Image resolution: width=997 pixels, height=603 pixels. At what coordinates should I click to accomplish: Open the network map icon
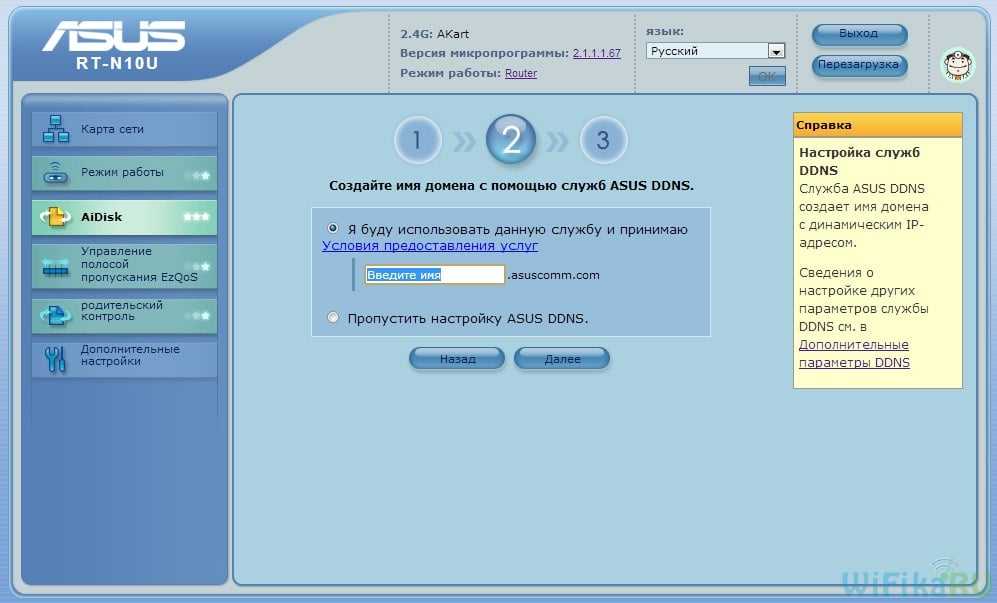tap(56, 129)
